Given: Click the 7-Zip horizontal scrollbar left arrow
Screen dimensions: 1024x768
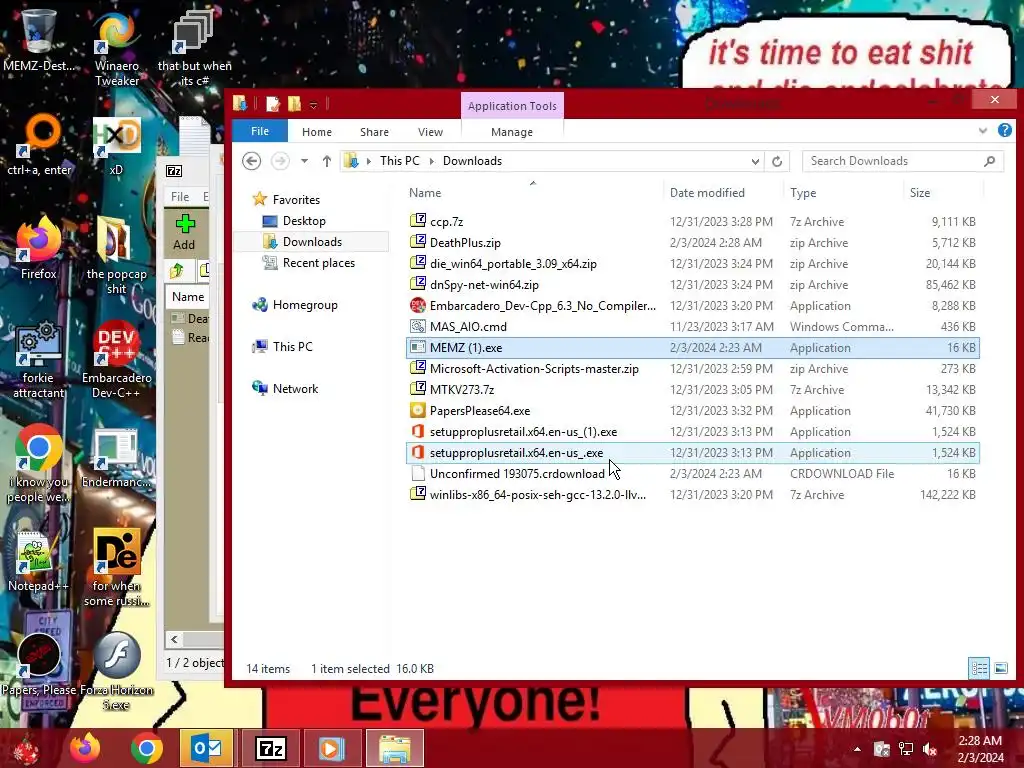Looking at the screenshot, I should 174,639.
